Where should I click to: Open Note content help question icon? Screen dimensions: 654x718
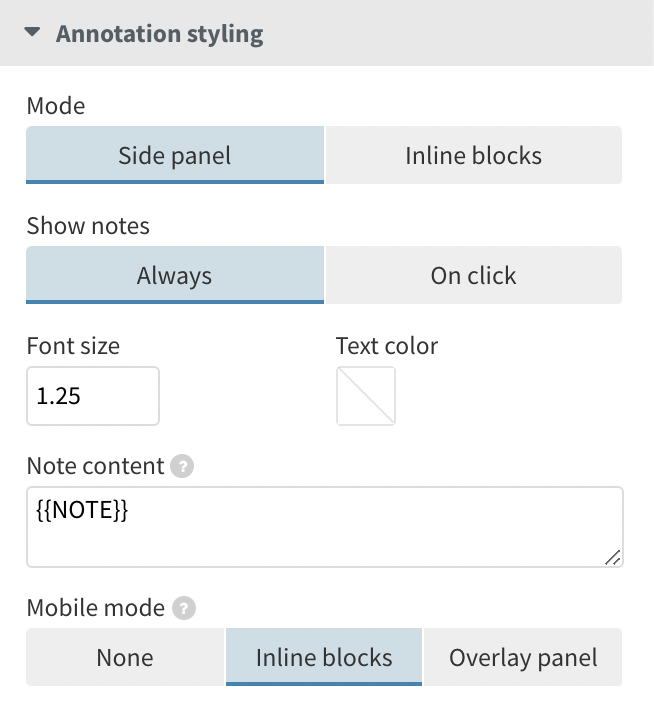click(182, 466)
